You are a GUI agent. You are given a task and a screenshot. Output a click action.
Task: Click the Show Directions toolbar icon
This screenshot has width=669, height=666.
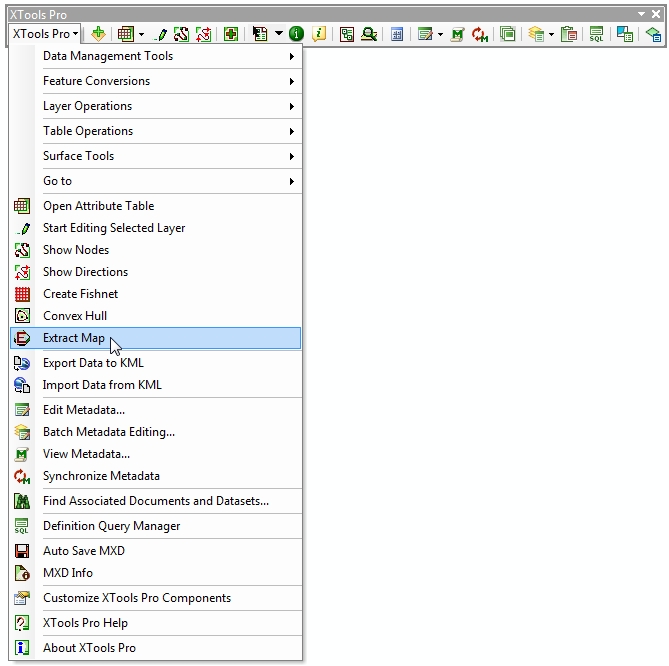(x=204, y=34)
